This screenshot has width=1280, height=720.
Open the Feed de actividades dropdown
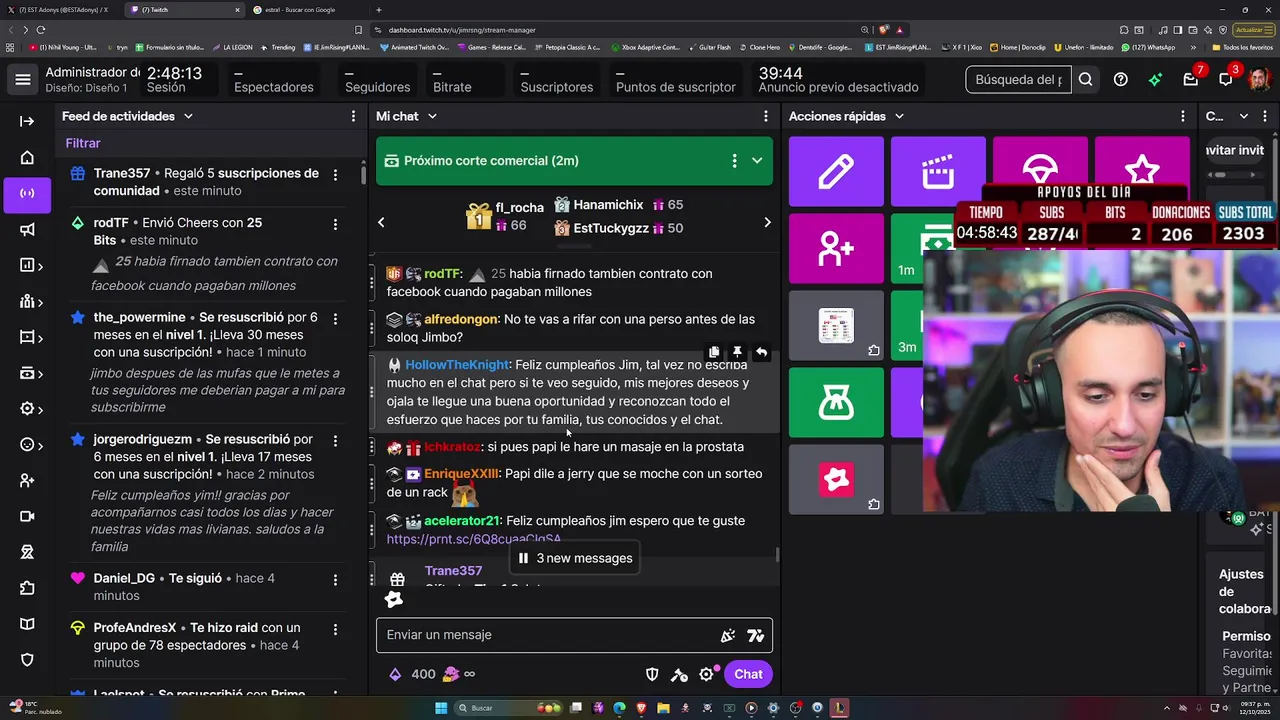tap(187, 116)
